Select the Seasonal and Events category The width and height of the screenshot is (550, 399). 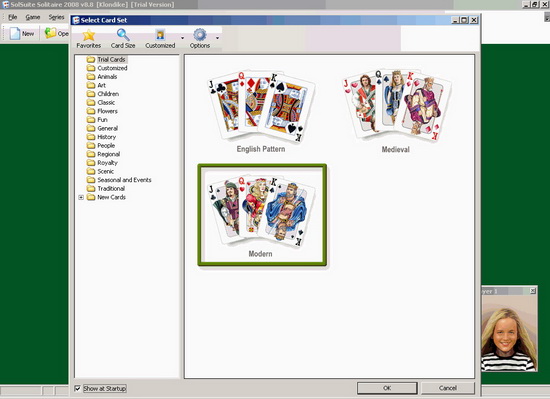point(124,180)
